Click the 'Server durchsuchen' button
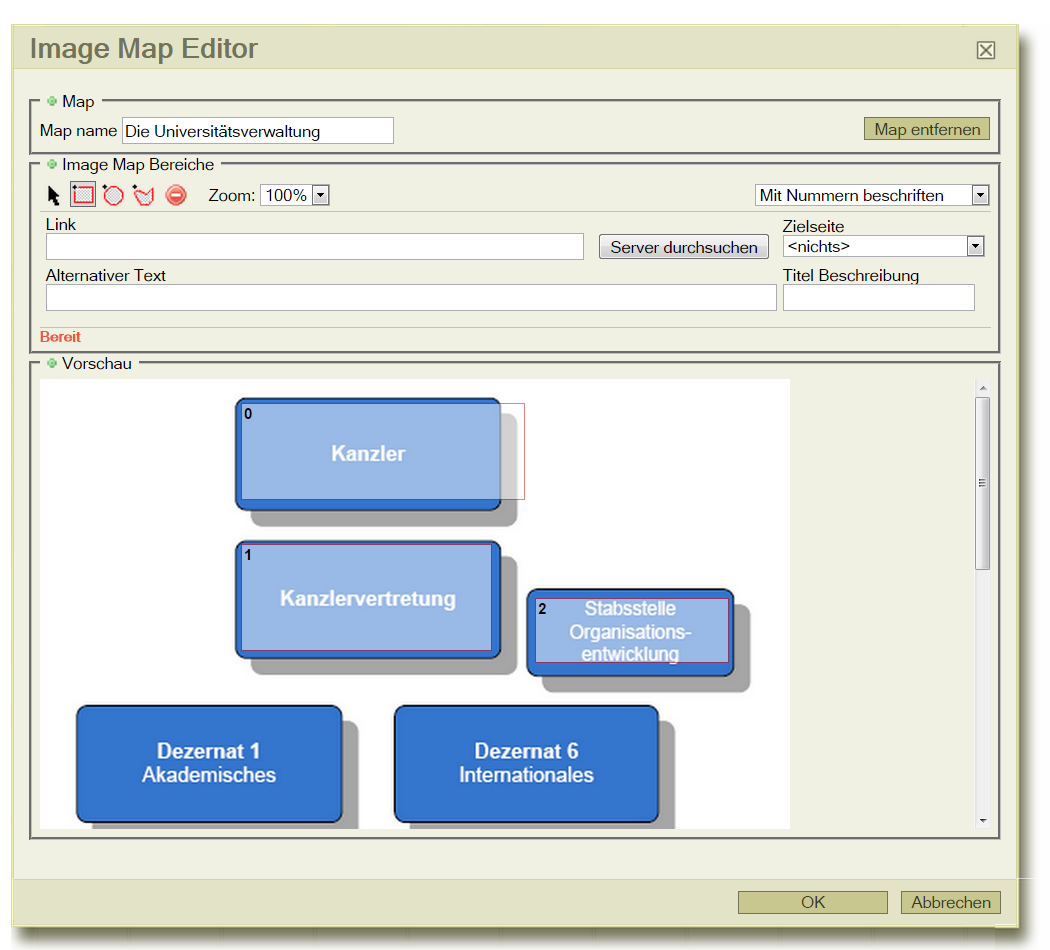 click(x=684, y=247)
